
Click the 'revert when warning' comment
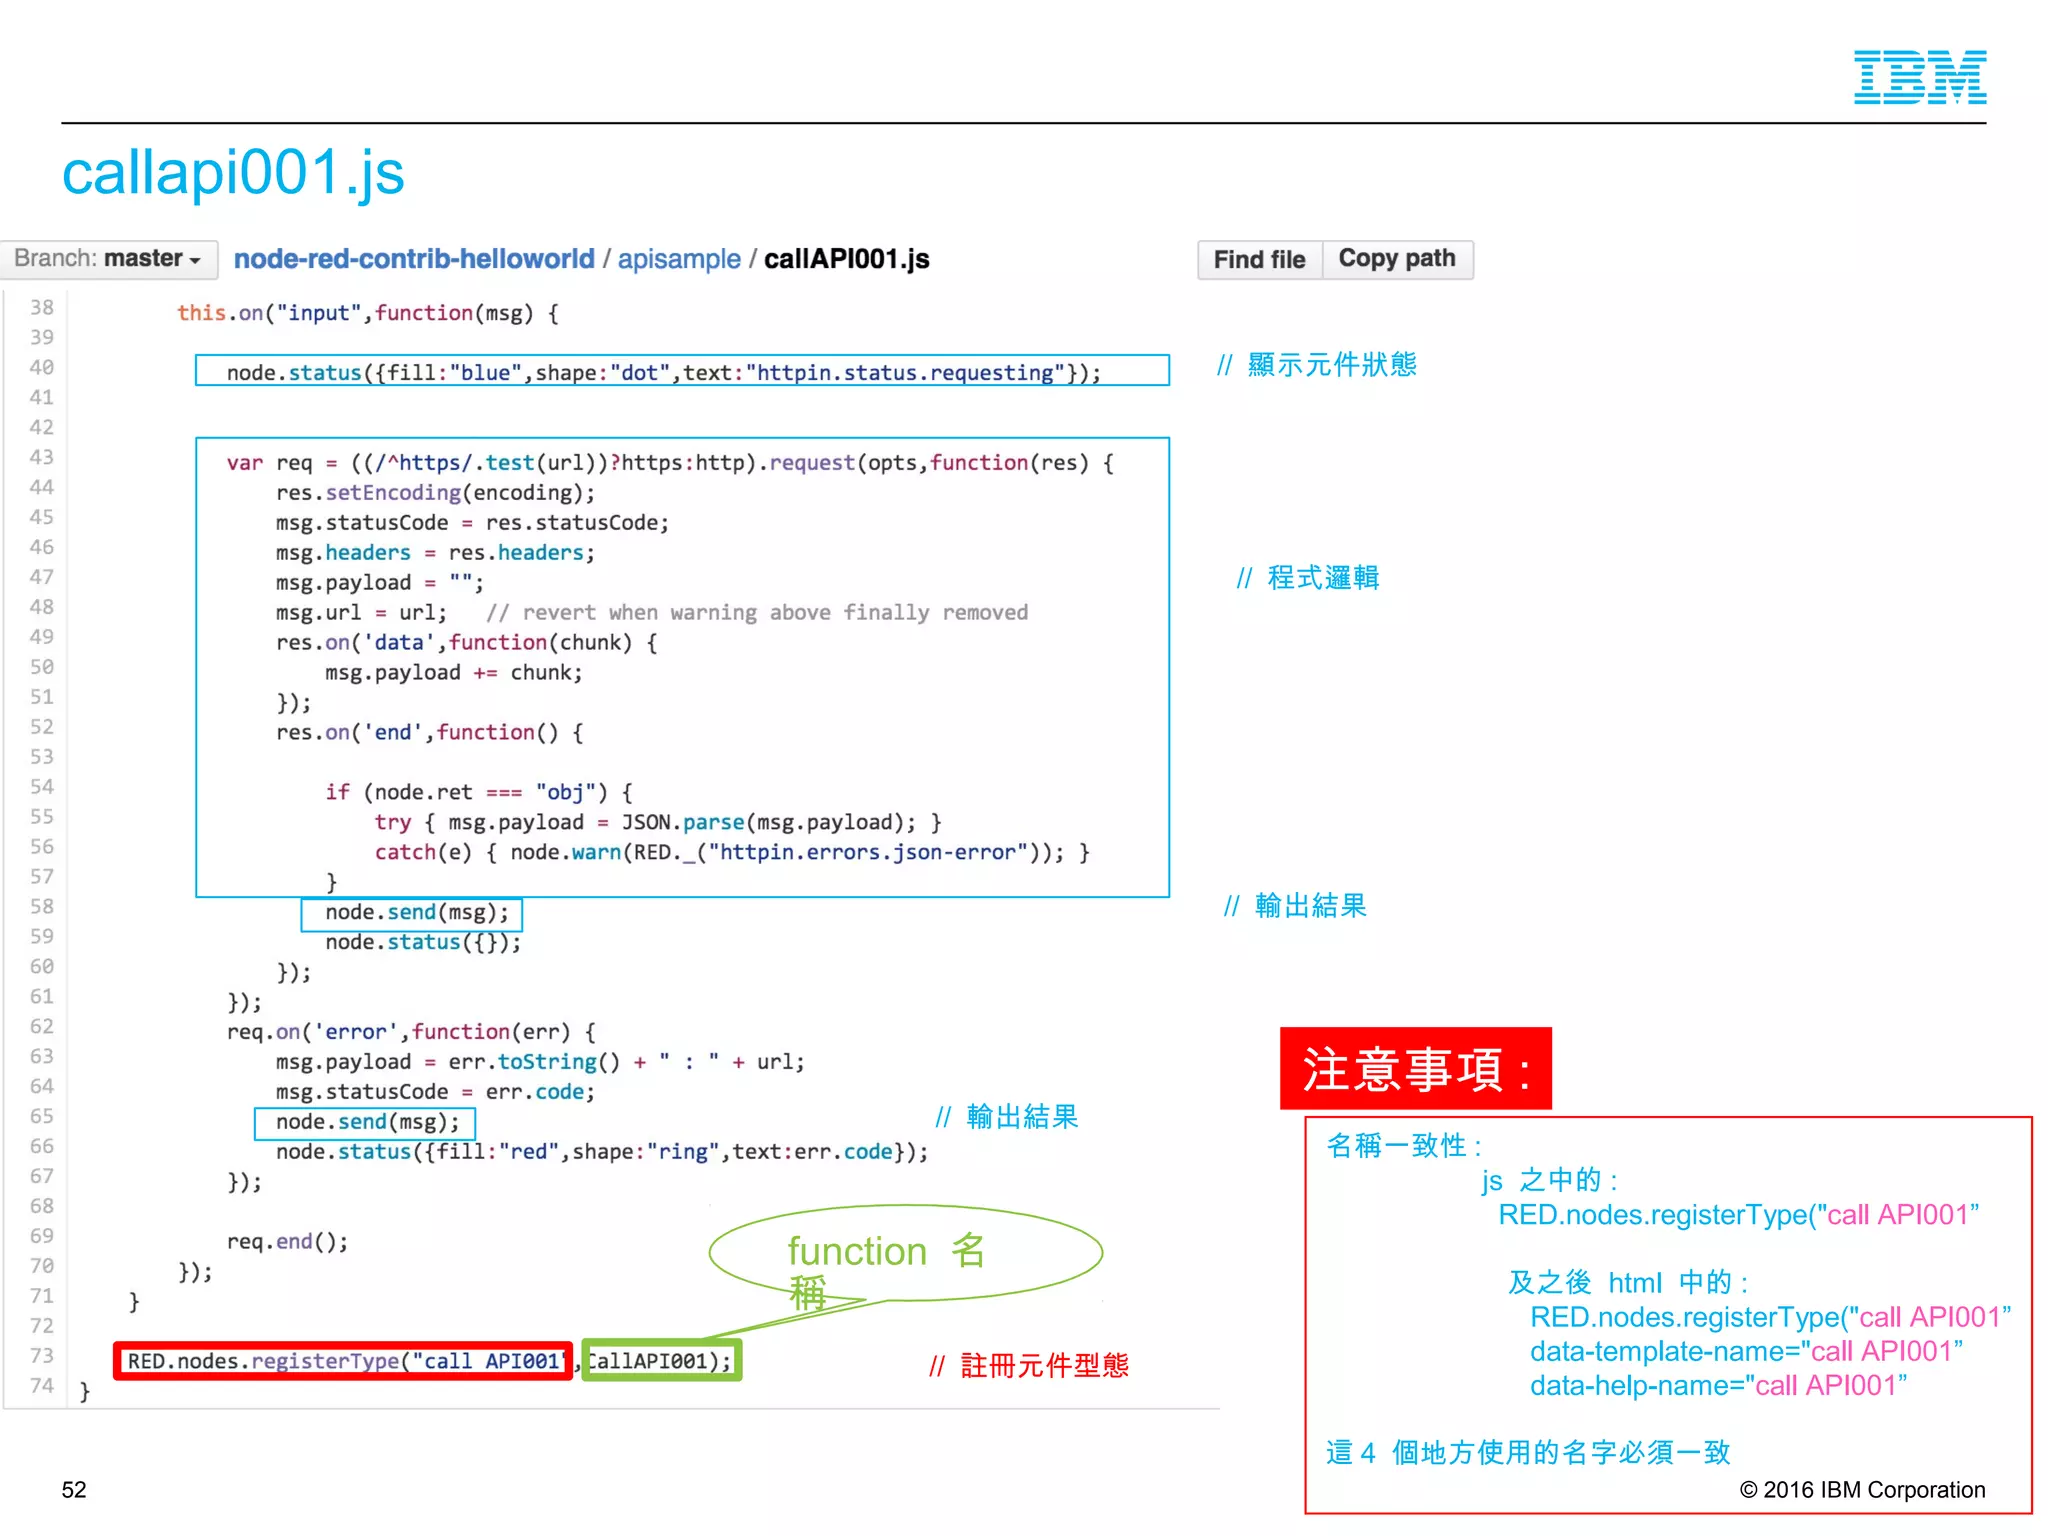coord(757,613)
